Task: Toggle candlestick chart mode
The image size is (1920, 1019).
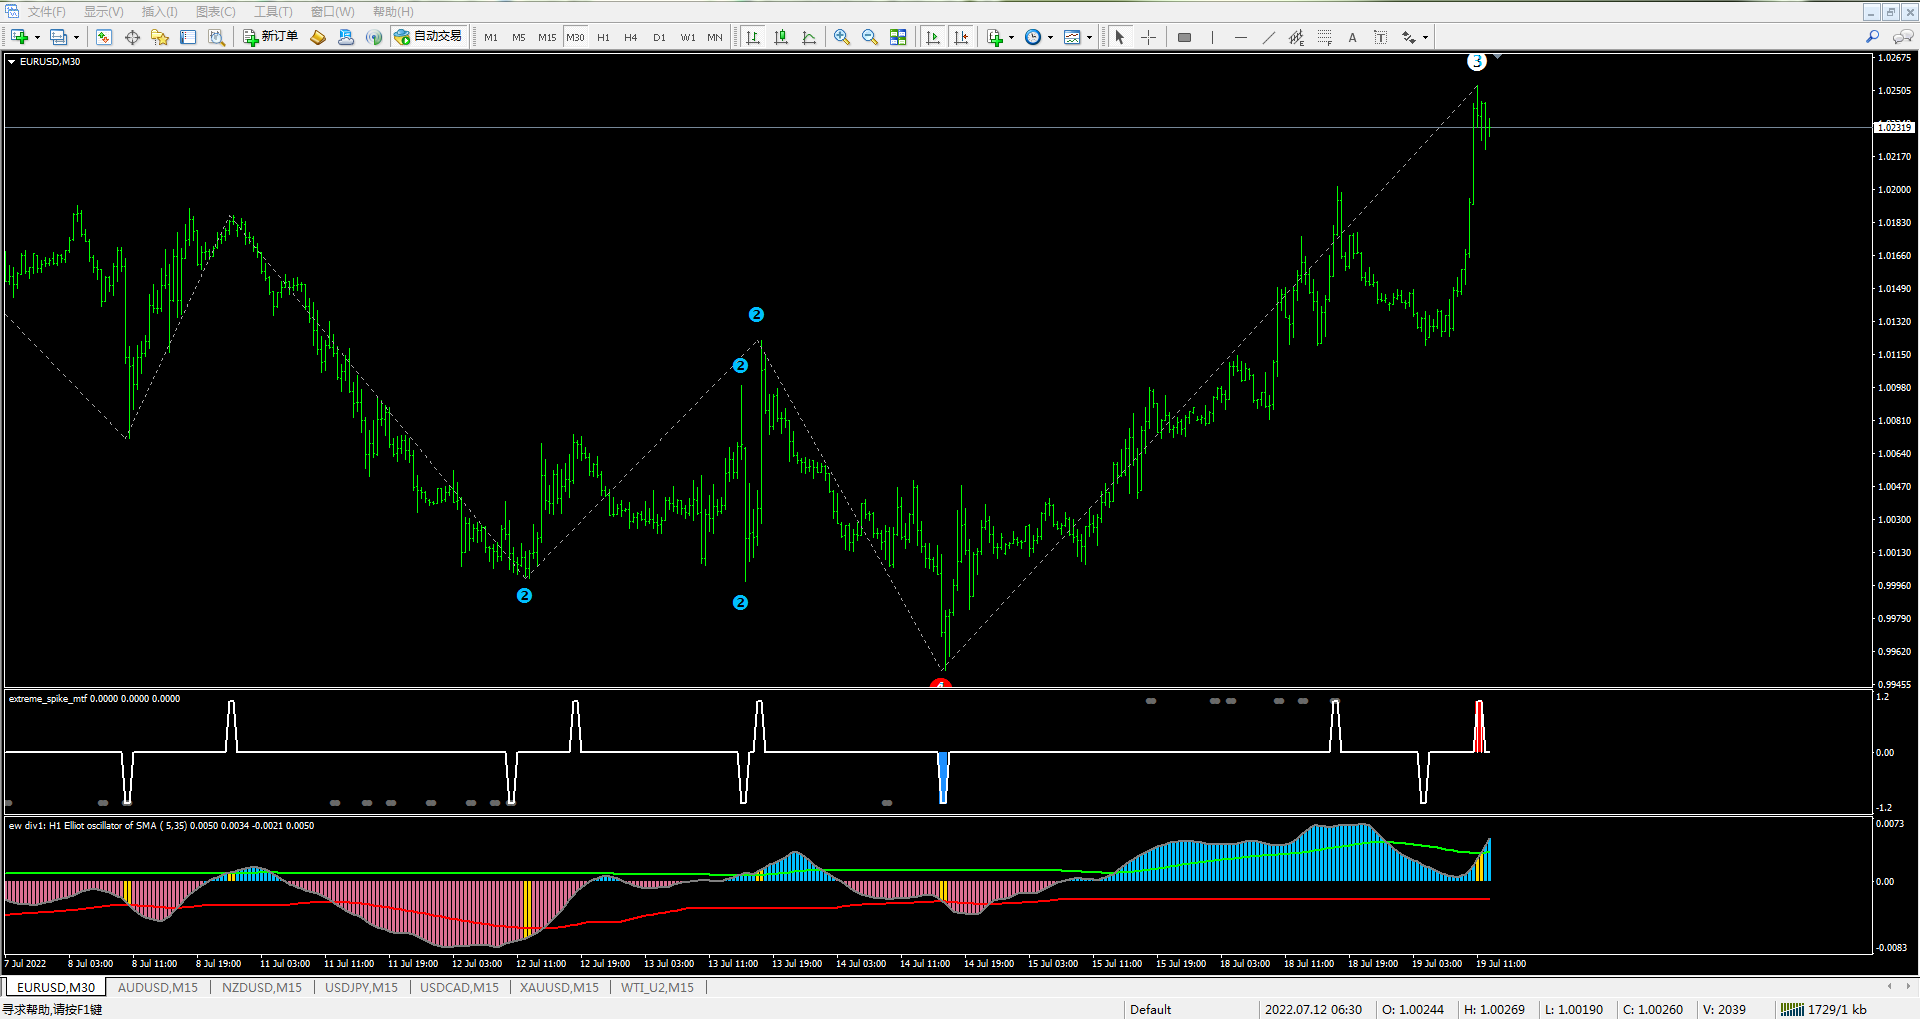Action: coord(781,37)
